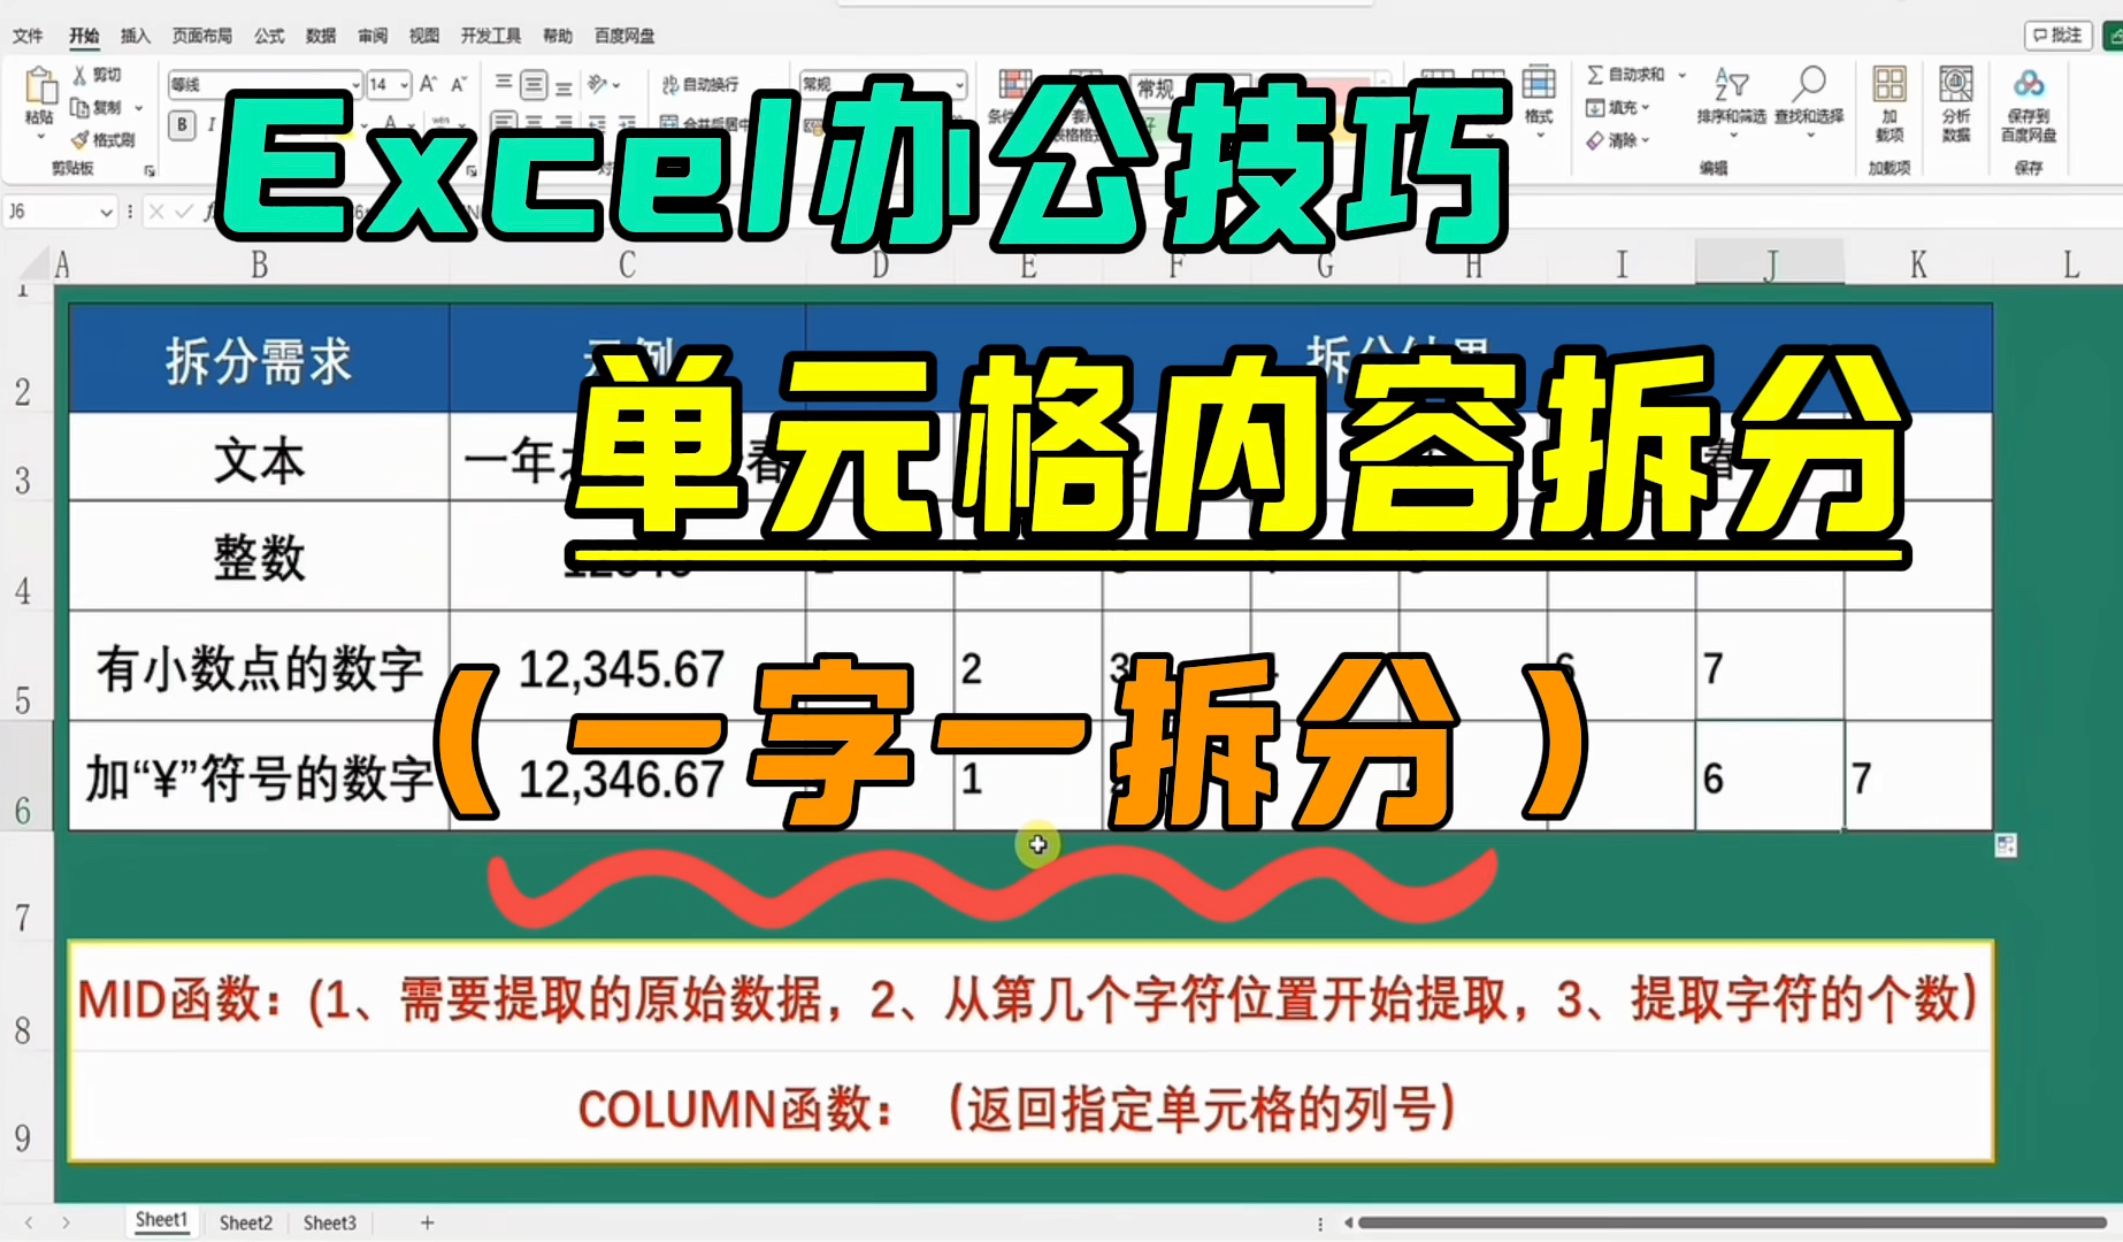The width and height of the screenshot is (2123, 1242).
Task: Toggle middle vertical alignment
Action: point(534,85)
